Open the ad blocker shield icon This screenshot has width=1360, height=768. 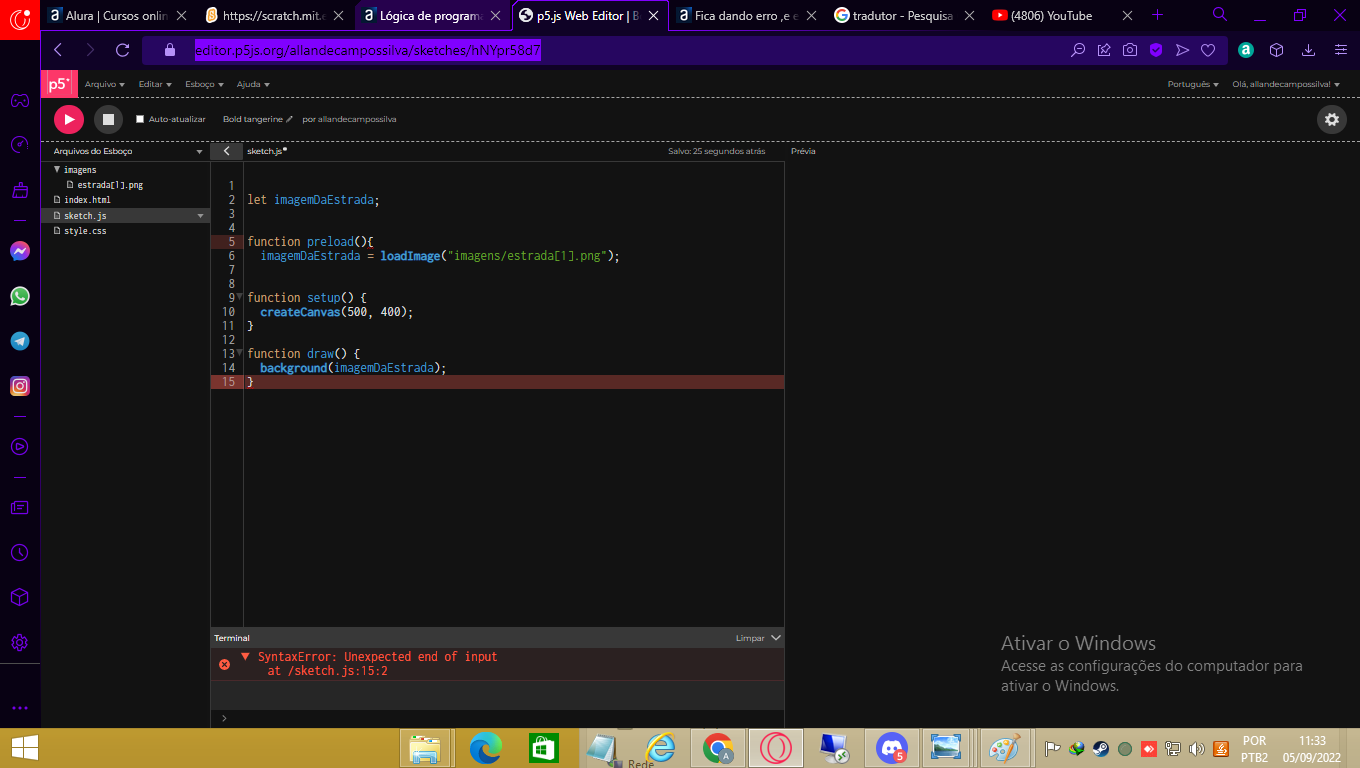(1156, 50)
